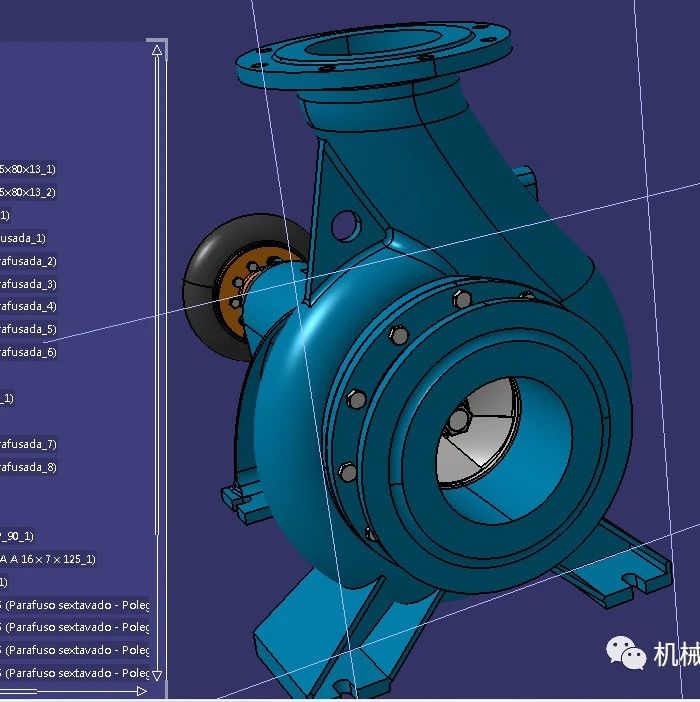Select the tree row ending '5×80×13_2)'

pos(28,193)
